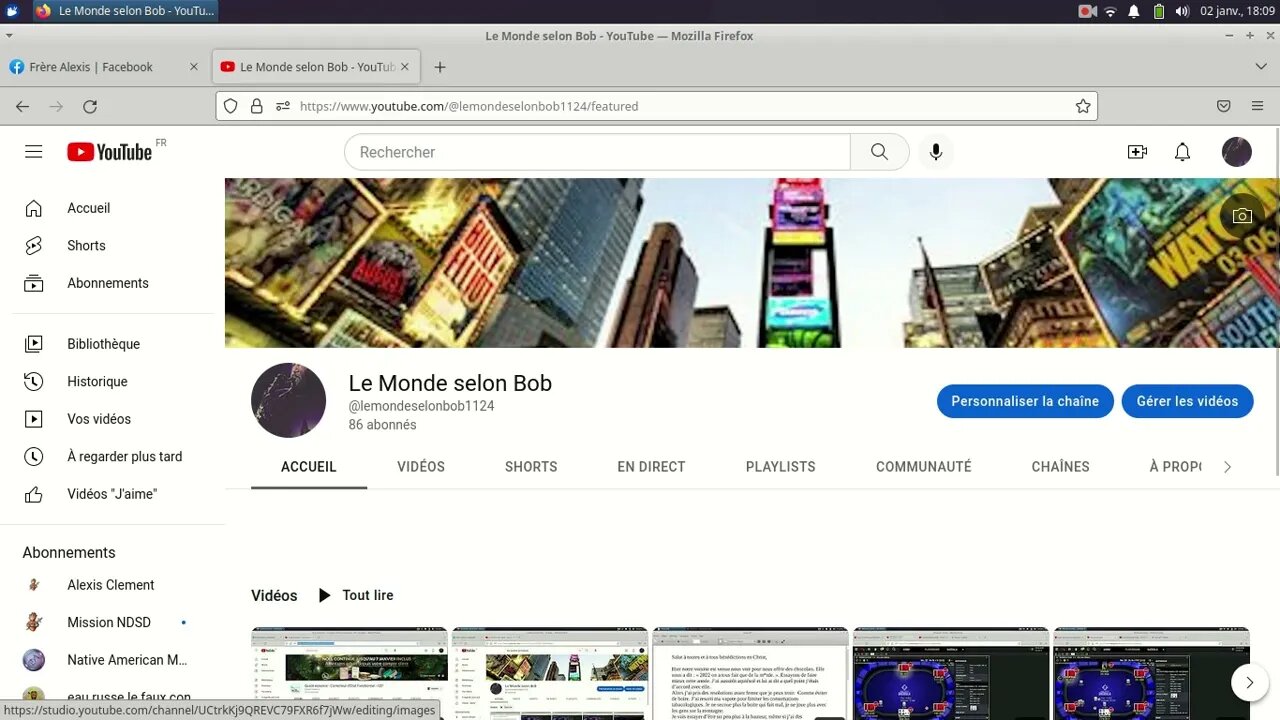1280x720 pixels.
Task: Click Tout lire play all button
Action: point(356,595)
